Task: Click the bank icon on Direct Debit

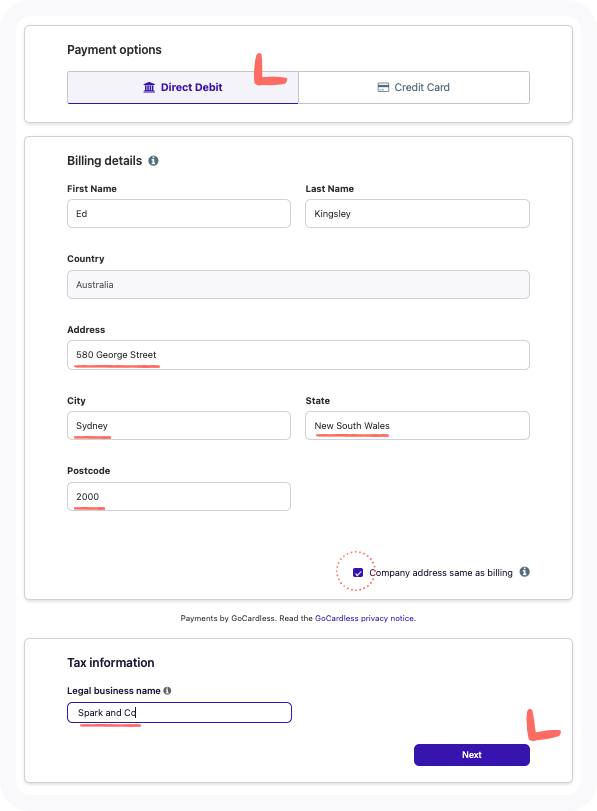Action: pos(149,87)
